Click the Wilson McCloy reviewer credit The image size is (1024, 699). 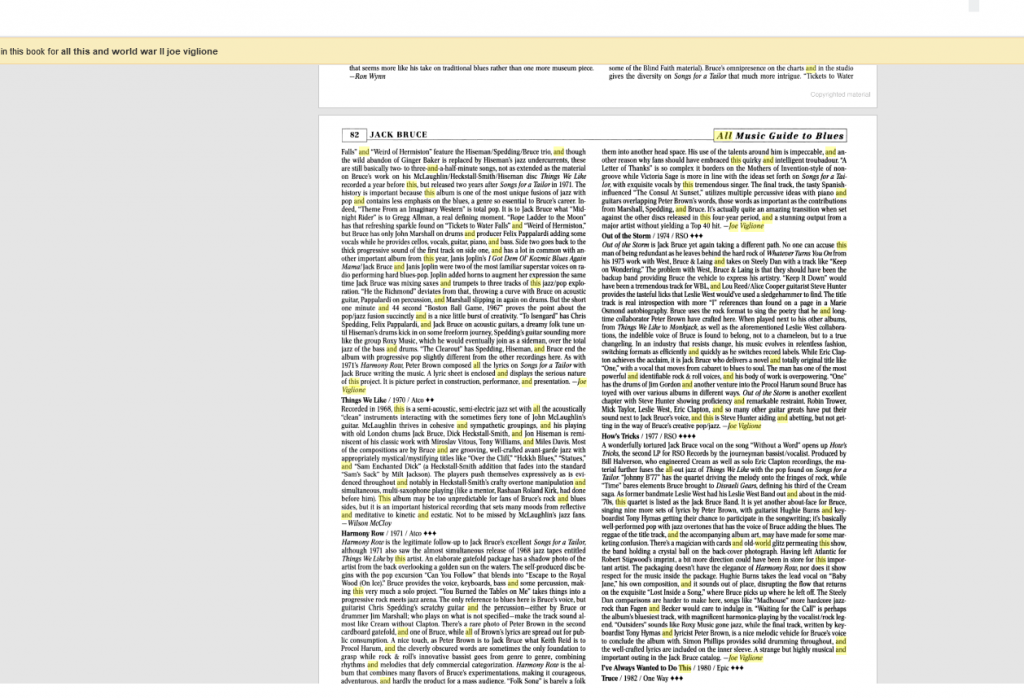coord(366,523)
